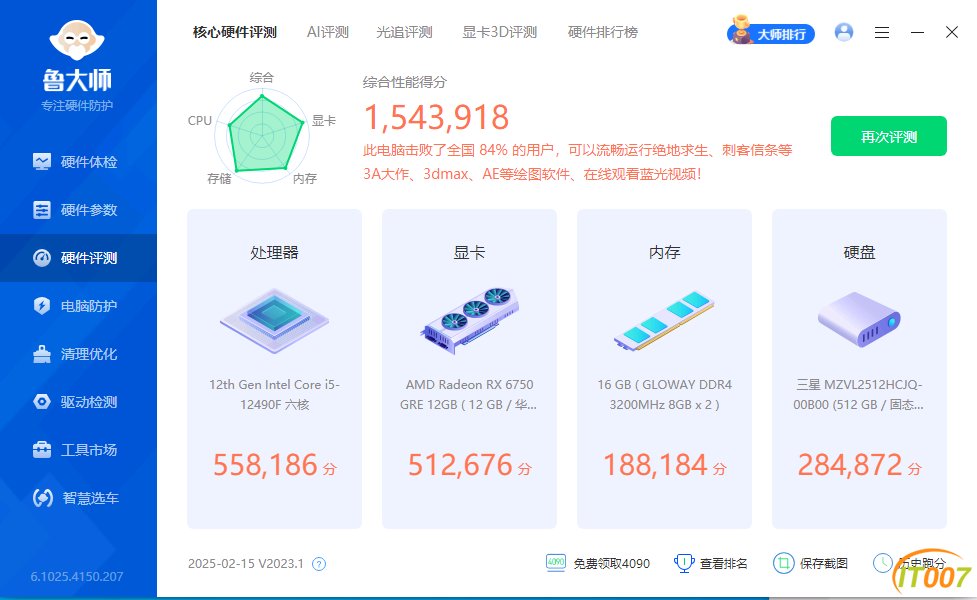The image size is (977, 600).
Task: Open the user account avatar
Action: point(844,32)
